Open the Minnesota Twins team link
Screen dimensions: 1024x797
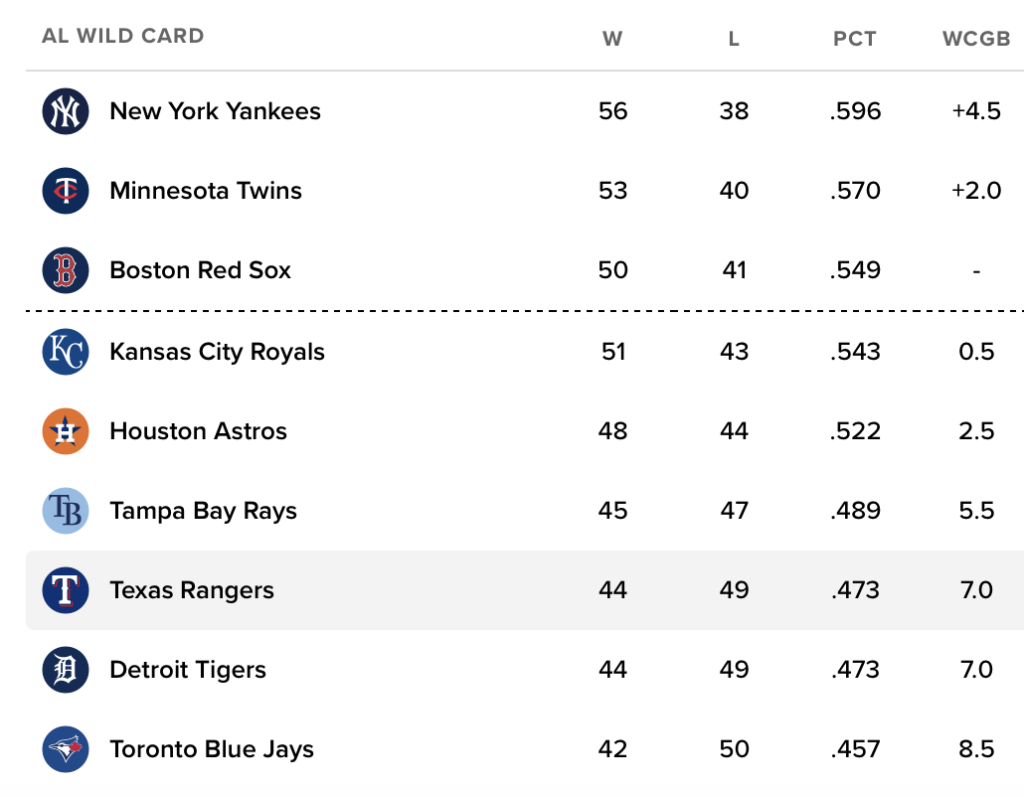pyautogui.click(x=206, y=191)
